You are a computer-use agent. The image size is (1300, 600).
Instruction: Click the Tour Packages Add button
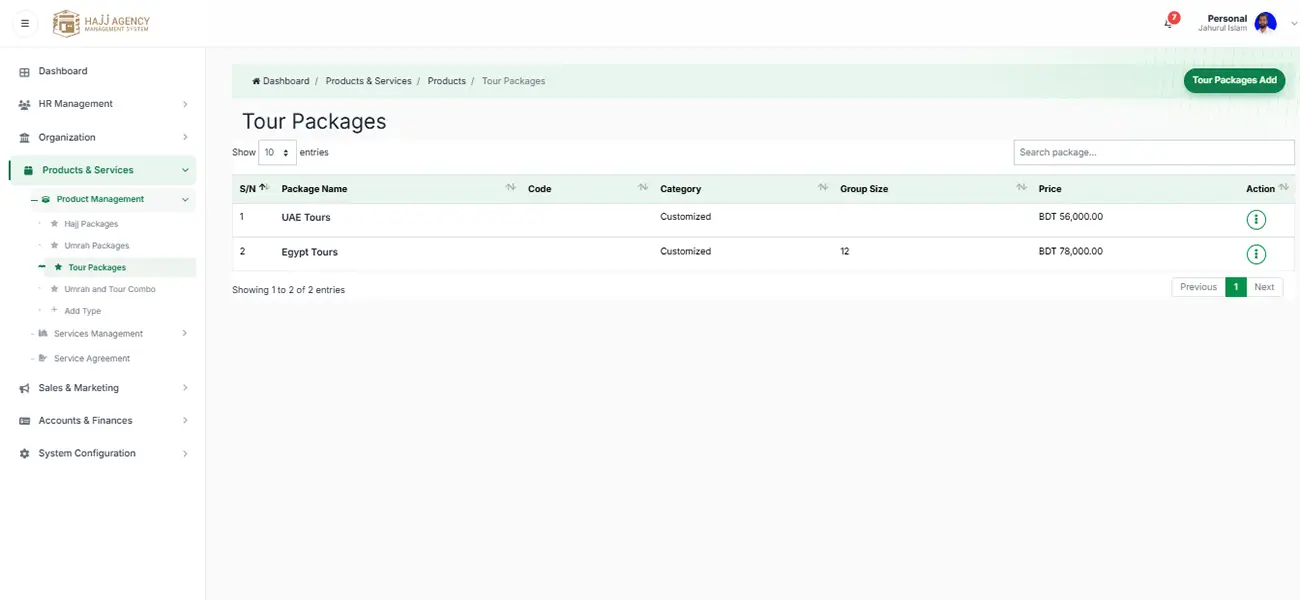pos(1234,81)
